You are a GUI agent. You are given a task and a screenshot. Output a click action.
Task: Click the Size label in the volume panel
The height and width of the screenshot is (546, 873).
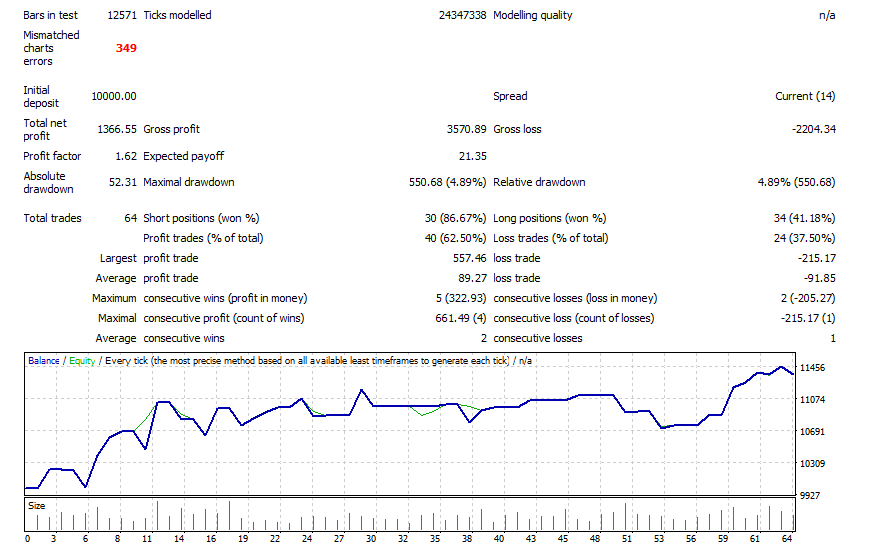(x=37, y=506)
